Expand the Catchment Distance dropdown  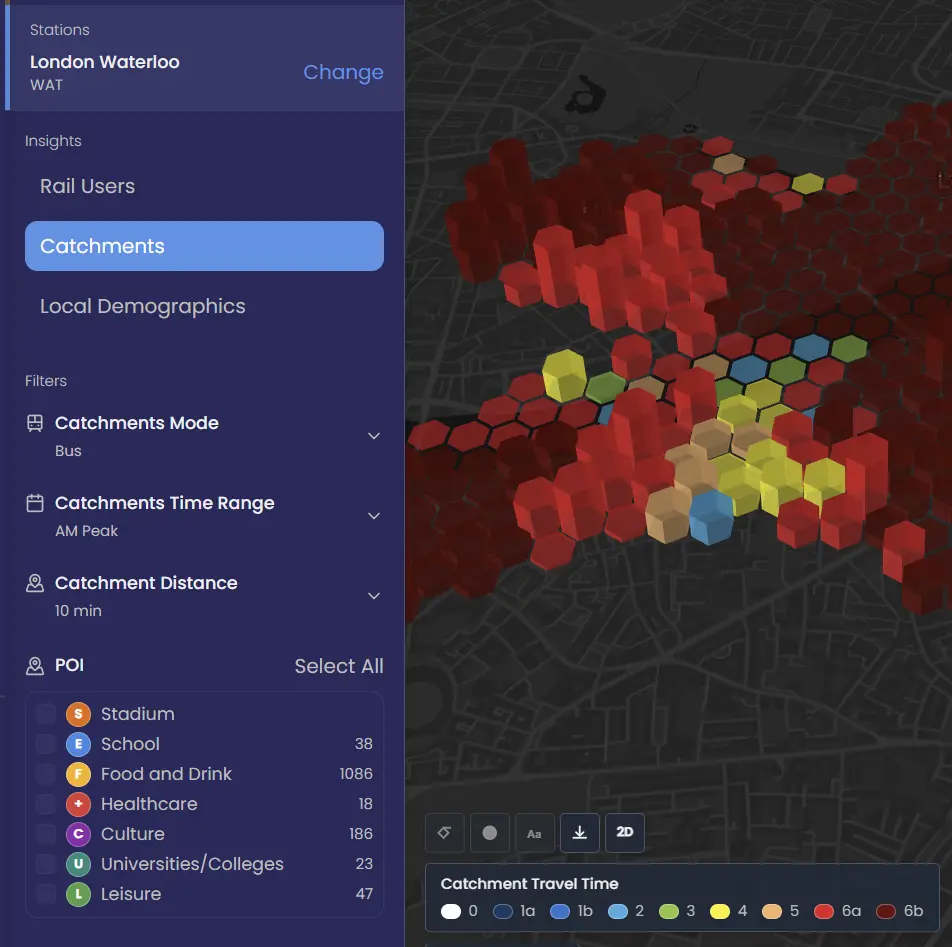[x=373, y=596]
